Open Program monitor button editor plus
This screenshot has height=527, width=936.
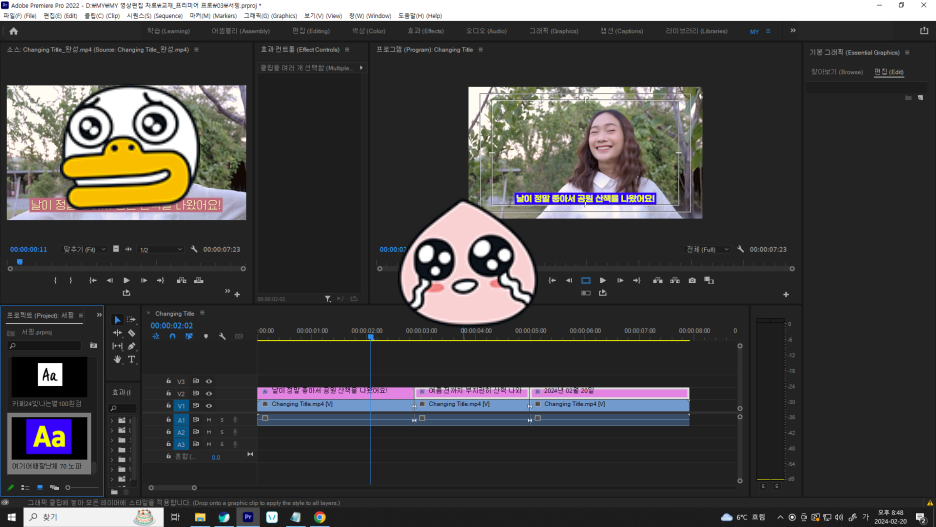pos(786,294)
